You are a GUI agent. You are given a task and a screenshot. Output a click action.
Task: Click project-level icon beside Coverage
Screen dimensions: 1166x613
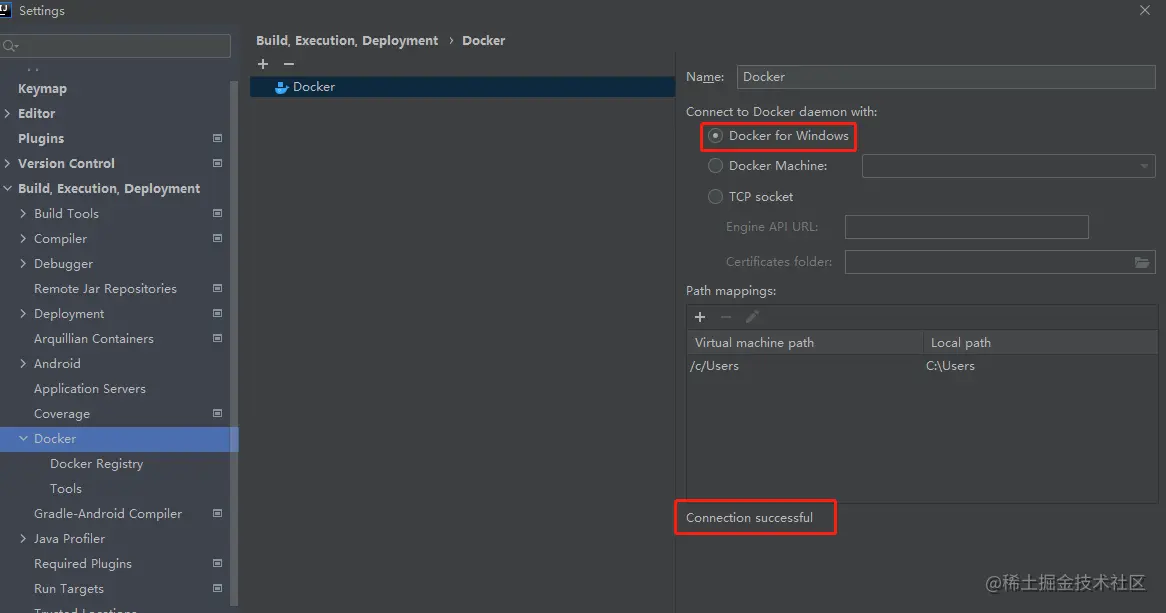tap(217, 413)
